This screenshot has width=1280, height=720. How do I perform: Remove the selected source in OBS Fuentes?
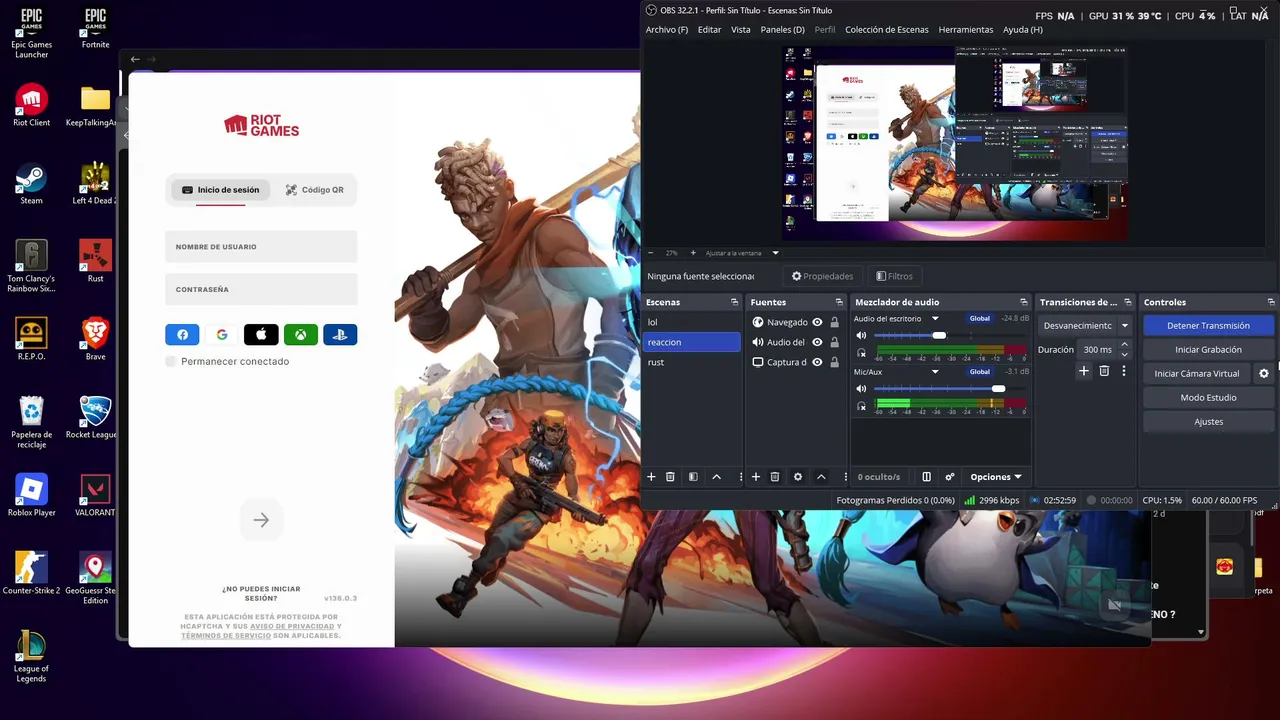tap(775, 477)
